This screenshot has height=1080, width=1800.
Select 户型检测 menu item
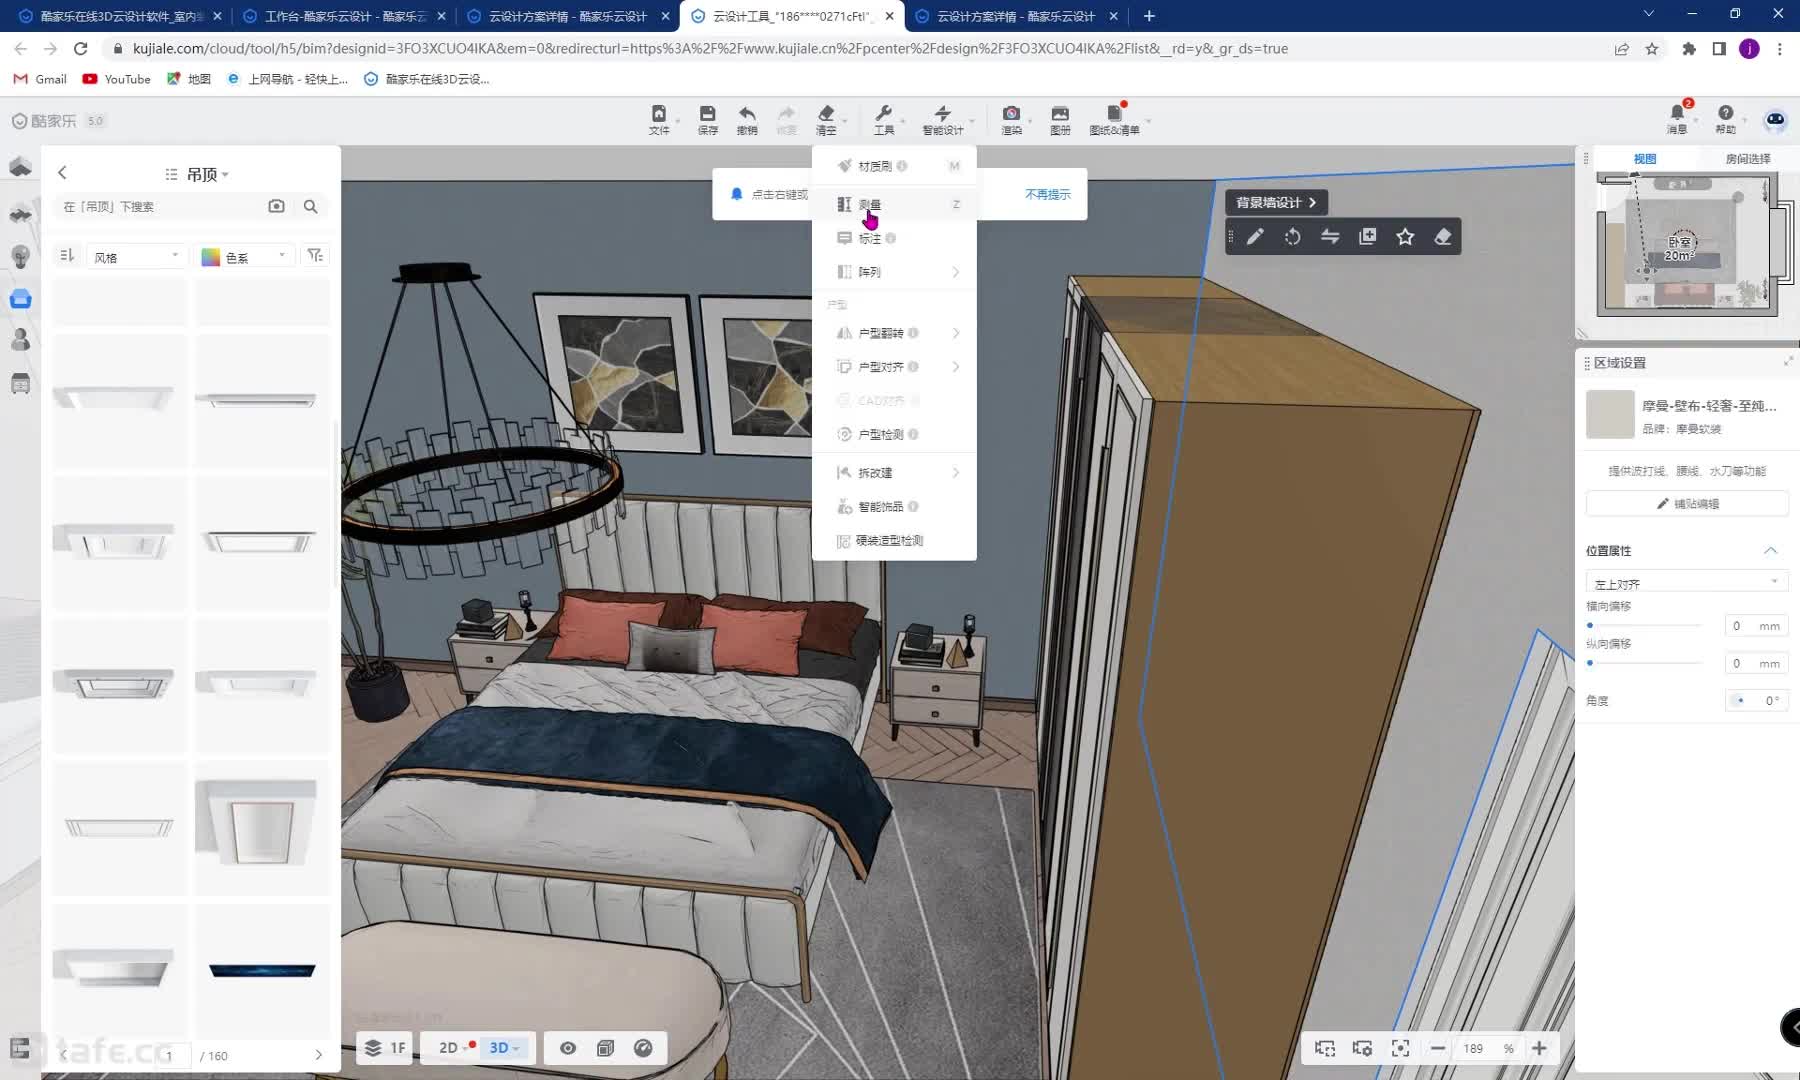894,434
